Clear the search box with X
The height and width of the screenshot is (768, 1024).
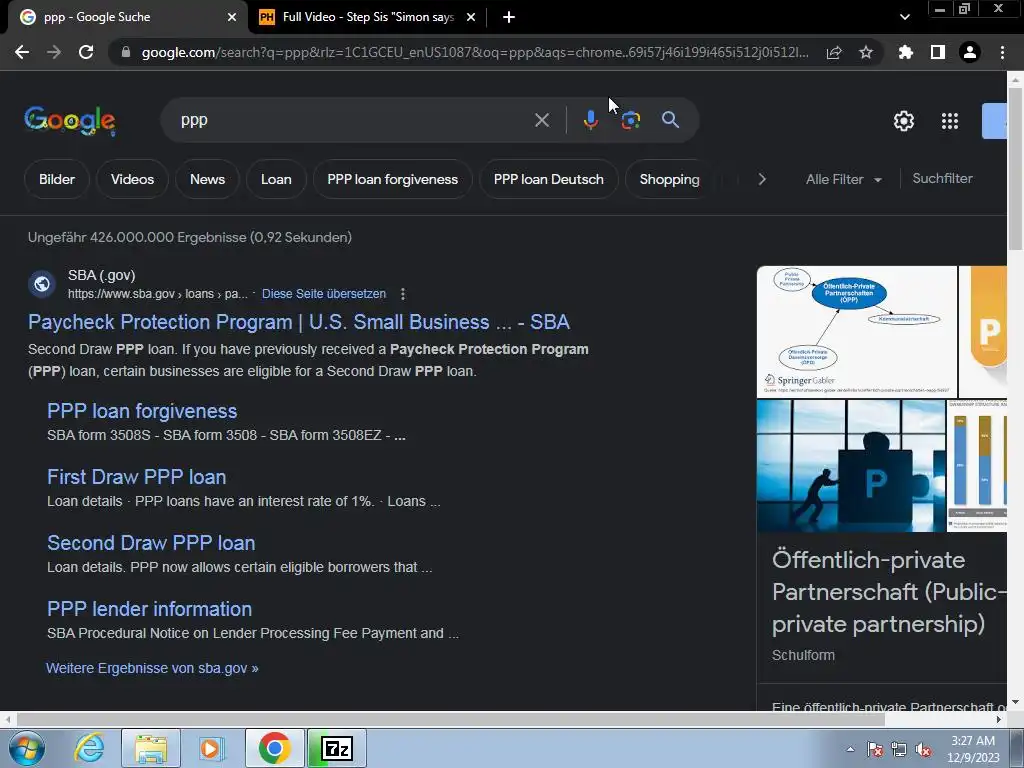tap(541, 120)
